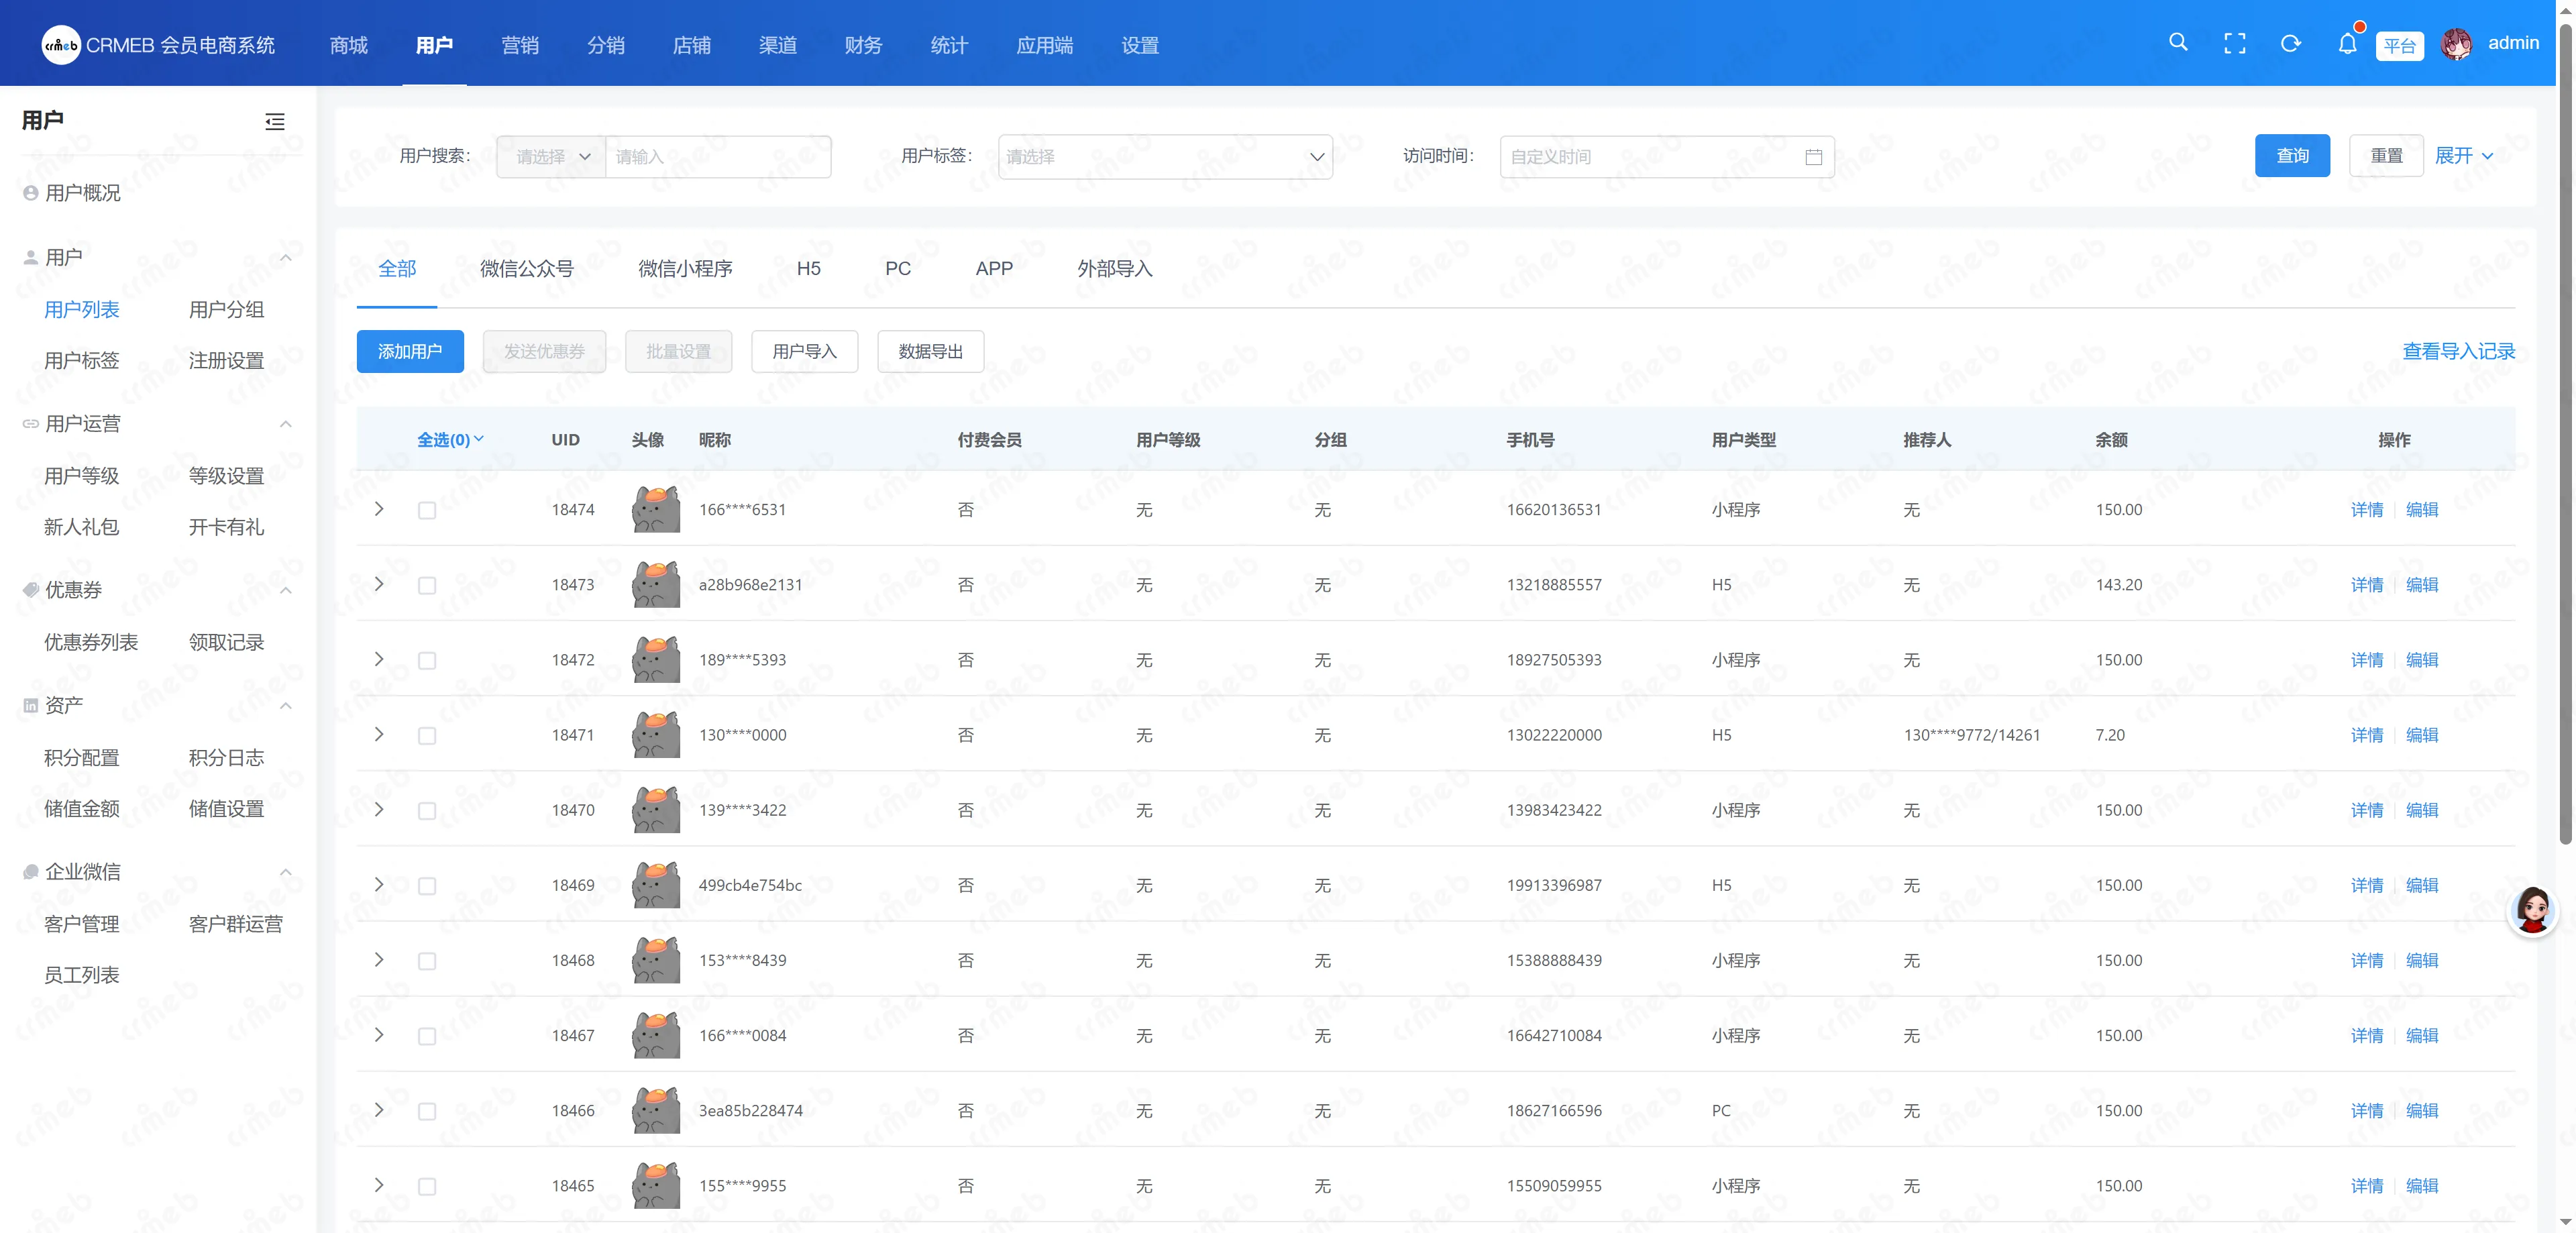Check the checkbox for user 18468
The image size is (2576, 1233).
click(427, 961)
